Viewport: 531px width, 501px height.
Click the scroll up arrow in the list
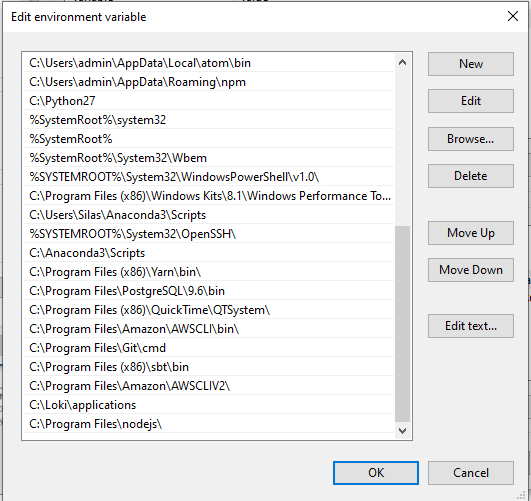(x=402, y=62)
